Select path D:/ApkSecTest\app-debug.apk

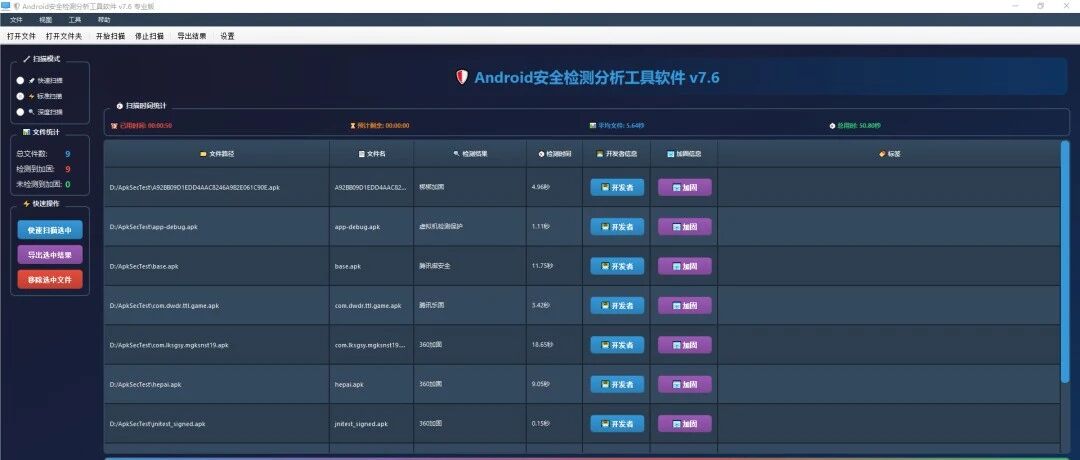coord(154,227)
